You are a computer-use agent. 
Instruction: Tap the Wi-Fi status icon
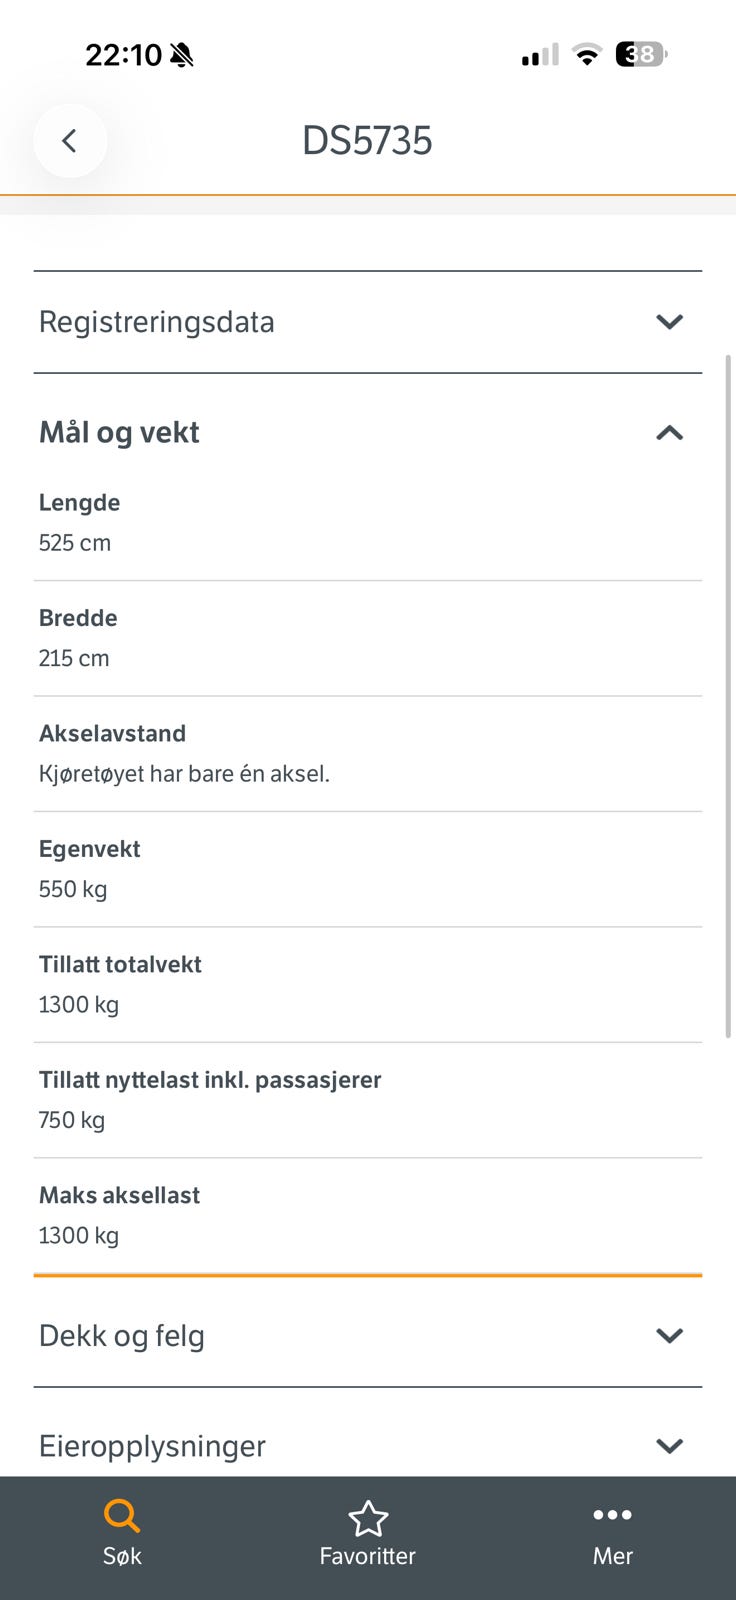pos(587,55)
